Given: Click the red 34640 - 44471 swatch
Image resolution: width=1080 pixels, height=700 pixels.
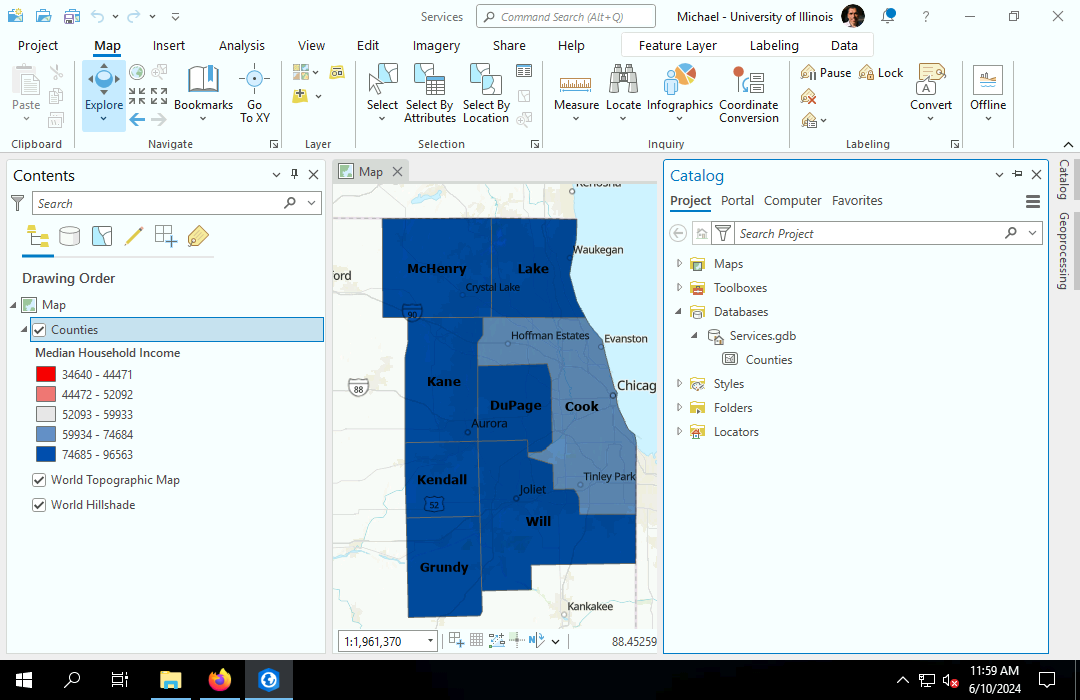Looking at the screenshot, I should 46,375.
